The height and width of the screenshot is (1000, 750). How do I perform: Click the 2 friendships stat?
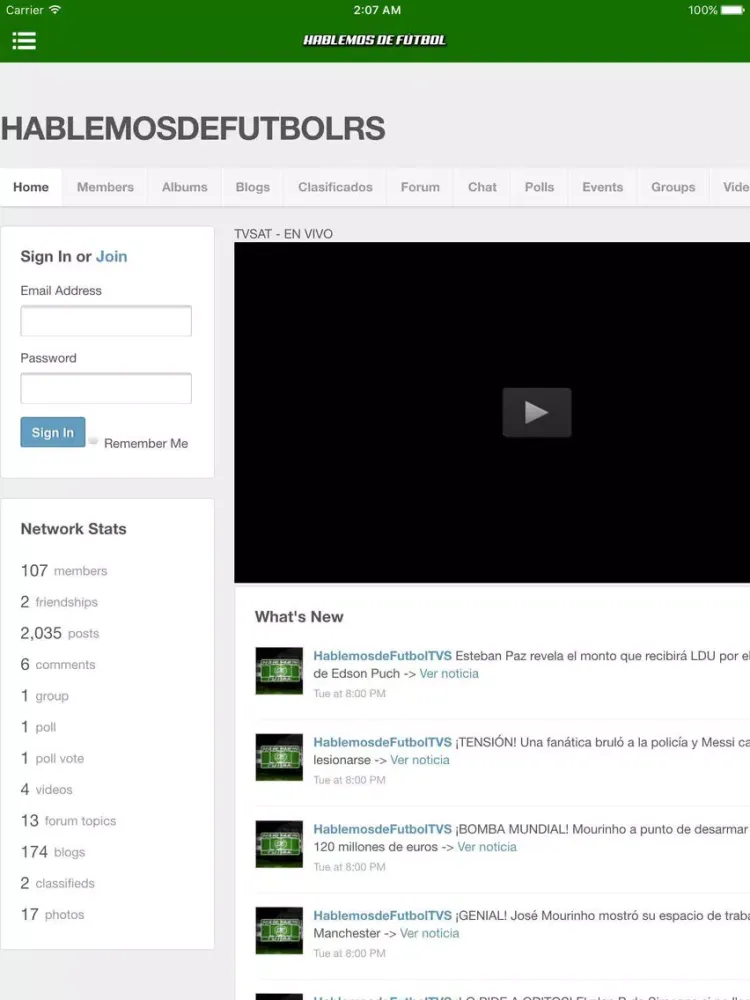59,601
